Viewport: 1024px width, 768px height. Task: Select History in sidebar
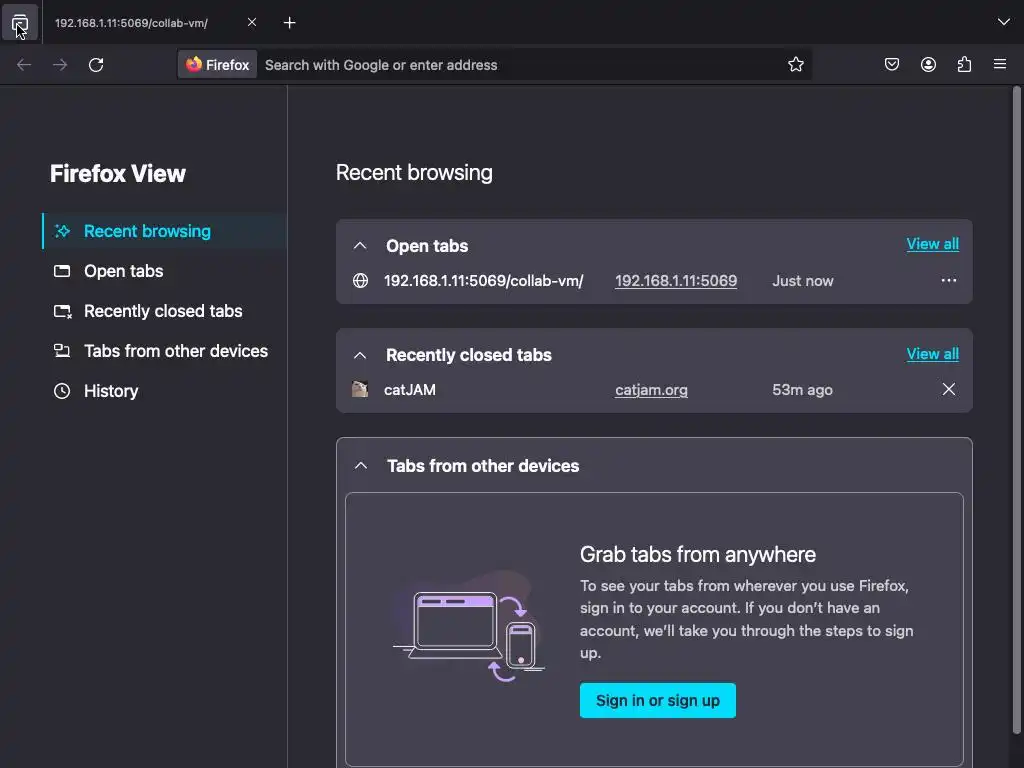[165, 391]
